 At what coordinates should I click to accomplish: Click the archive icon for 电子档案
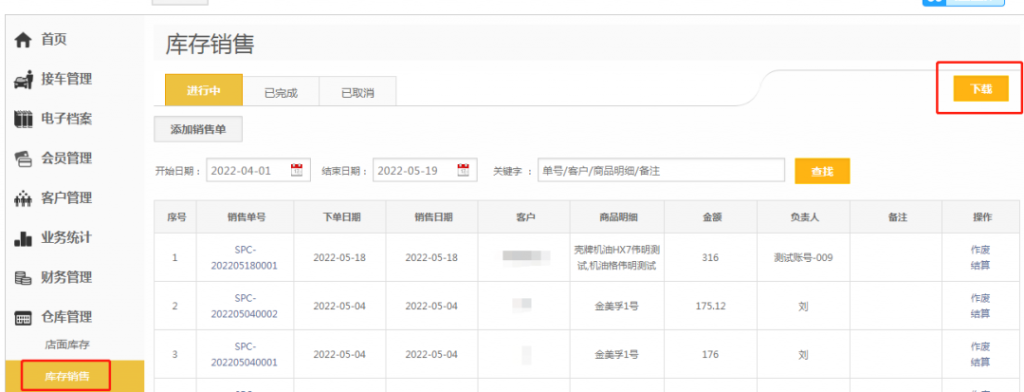pos(23,120)
